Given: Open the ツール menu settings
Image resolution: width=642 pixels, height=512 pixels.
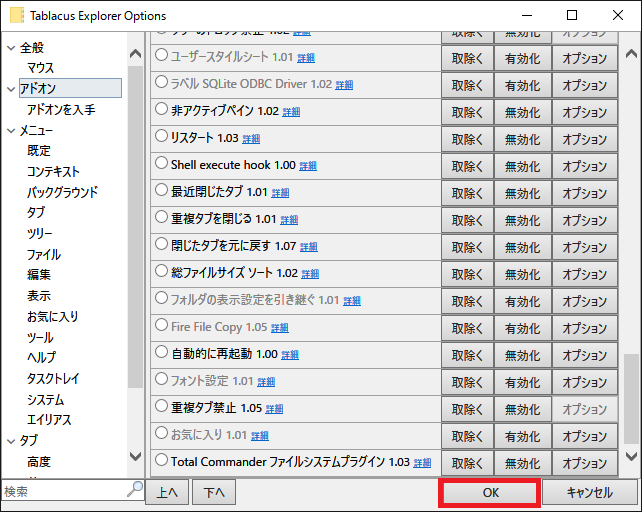Looking at the screenshot, I should (40, 337).
